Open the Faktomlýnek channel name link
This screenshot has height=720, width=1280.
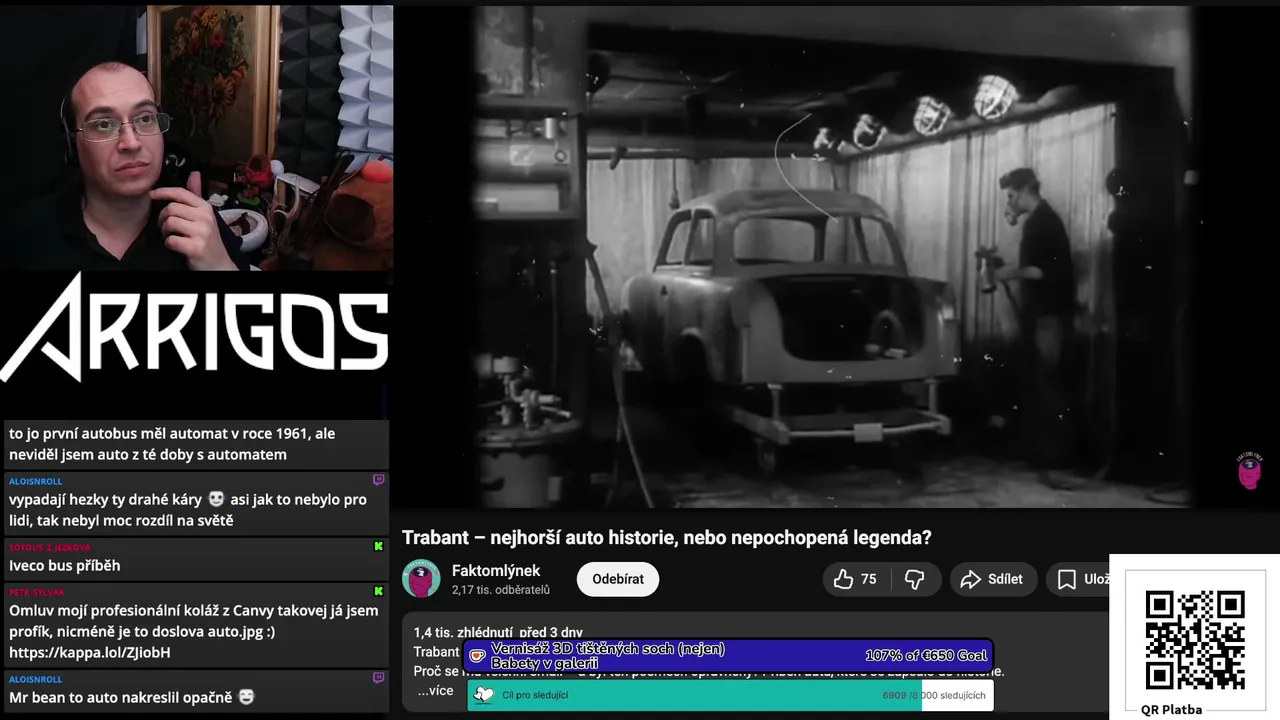[496, 571]
